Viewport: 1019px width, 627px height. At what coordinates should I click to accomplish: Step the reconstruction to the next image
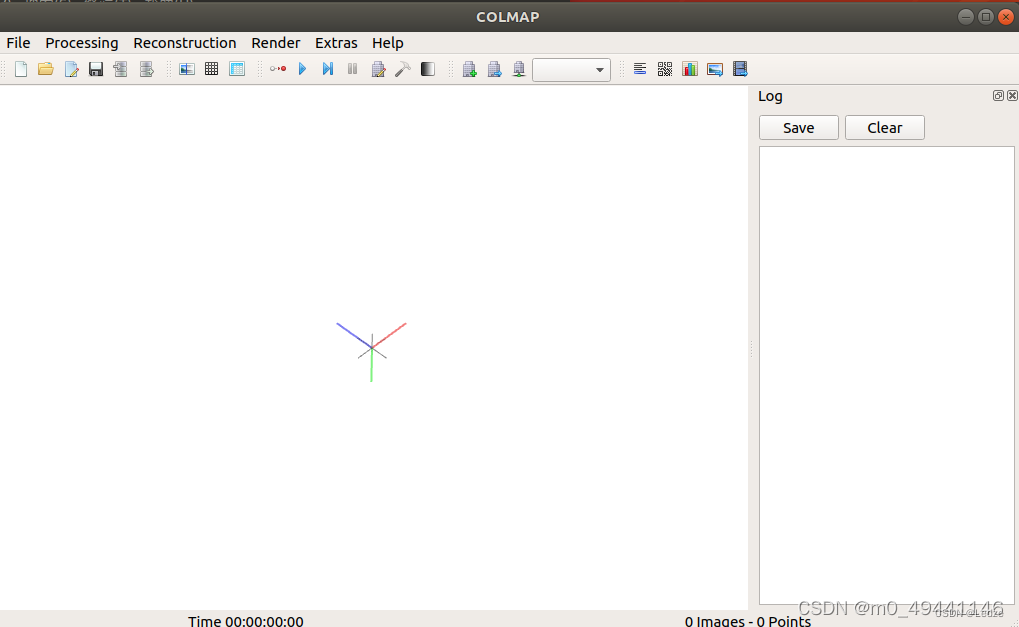(328, 68)
